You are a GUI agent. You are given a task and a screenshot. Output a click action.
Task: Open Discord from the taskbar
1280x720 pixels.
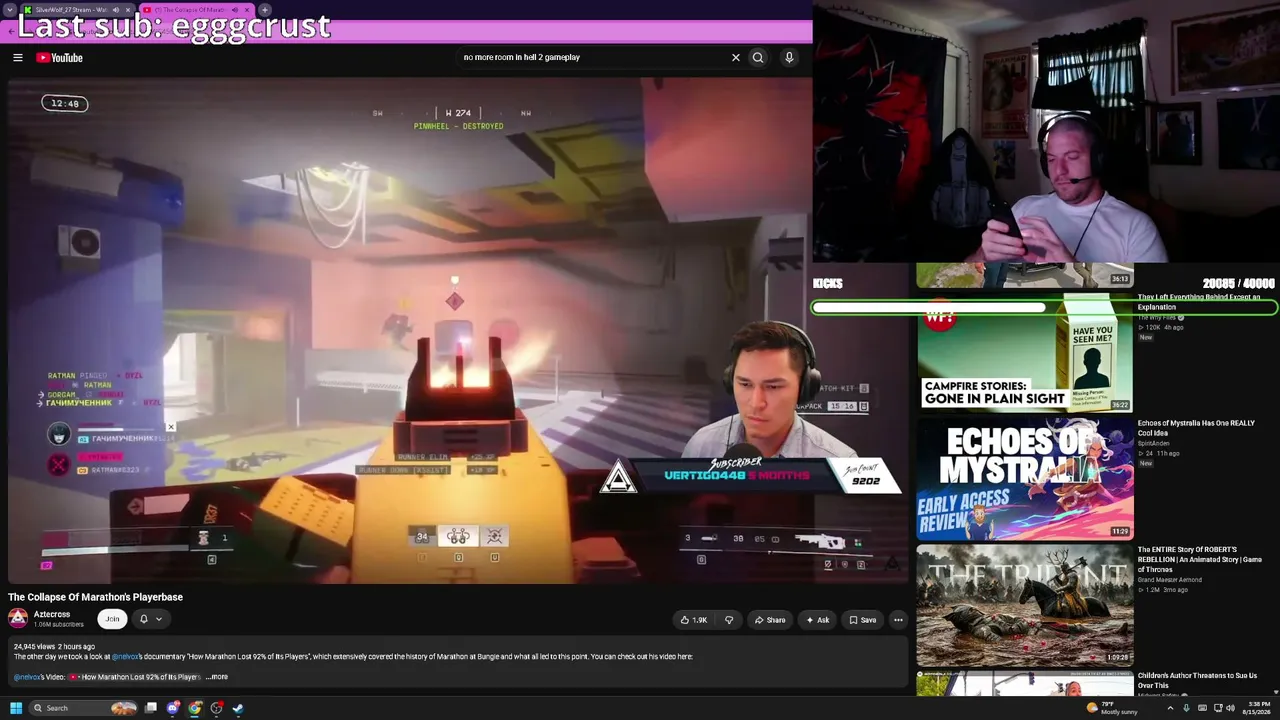[173, 708]
